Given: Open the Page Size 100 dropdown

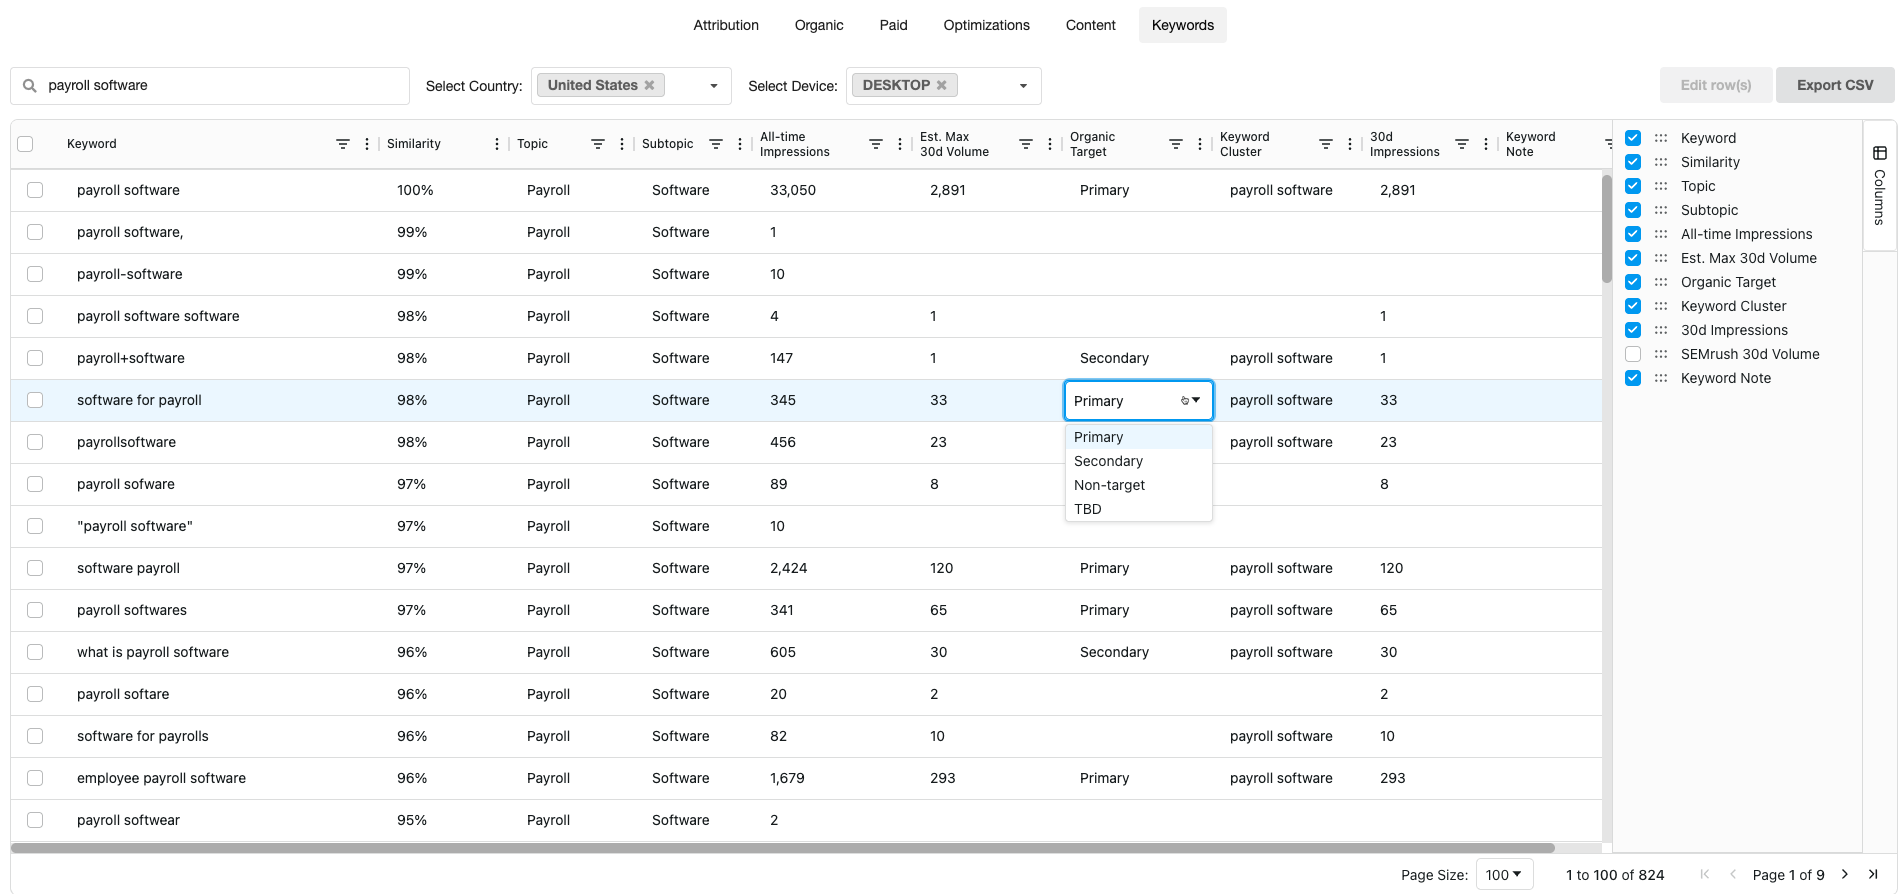Looking at the screenshot, I should coord(1504,874).
